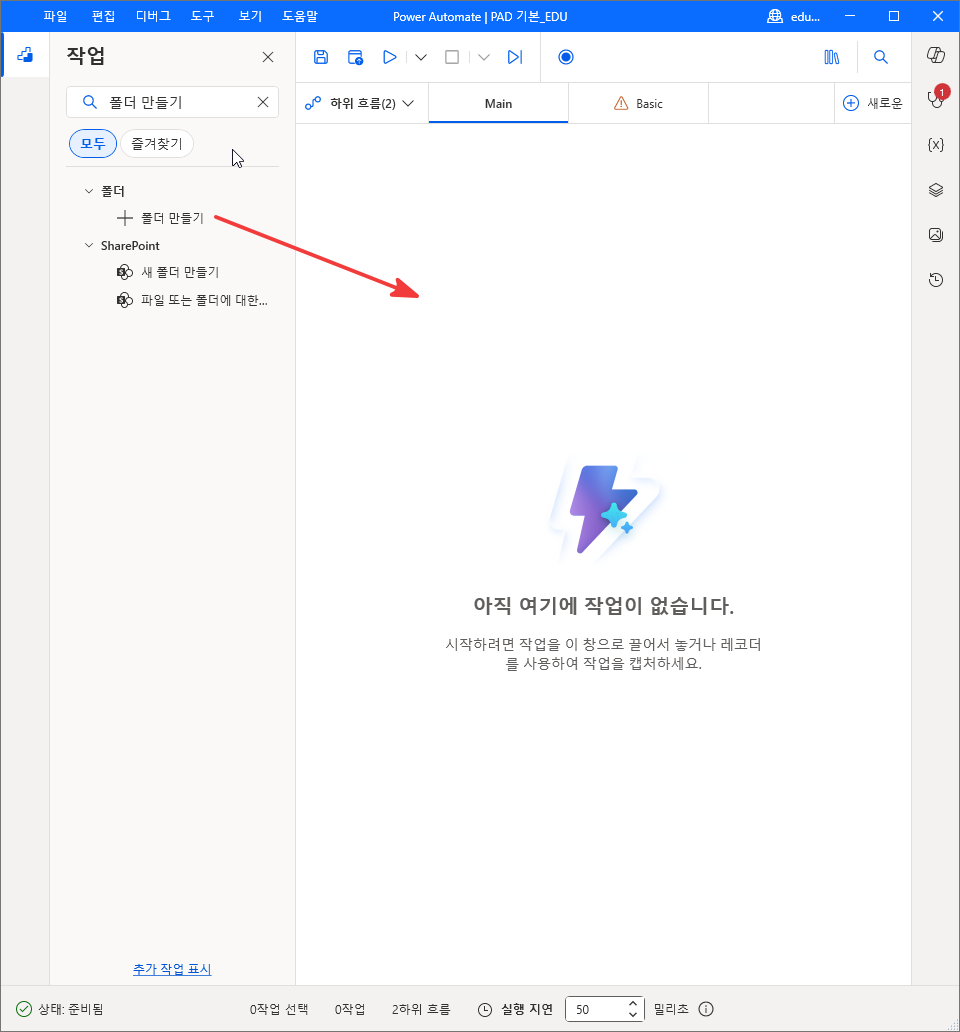Select the 새 폴더 만들기 SharePoint action
Image resolution: width=960 pixels, height=1032 pixels.
tap(180, 272)
